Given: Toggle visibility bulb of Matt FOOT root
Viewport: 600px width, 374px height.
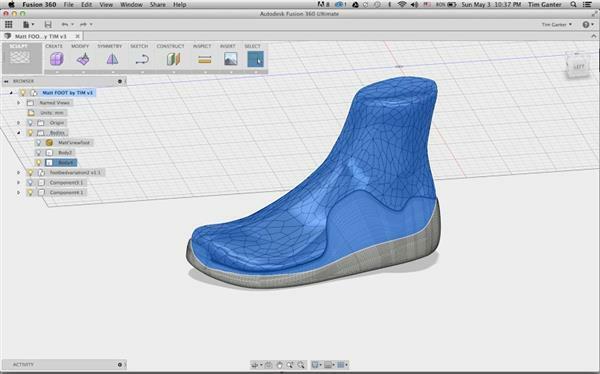Looking at the screenshot, I should pos(23,93).
